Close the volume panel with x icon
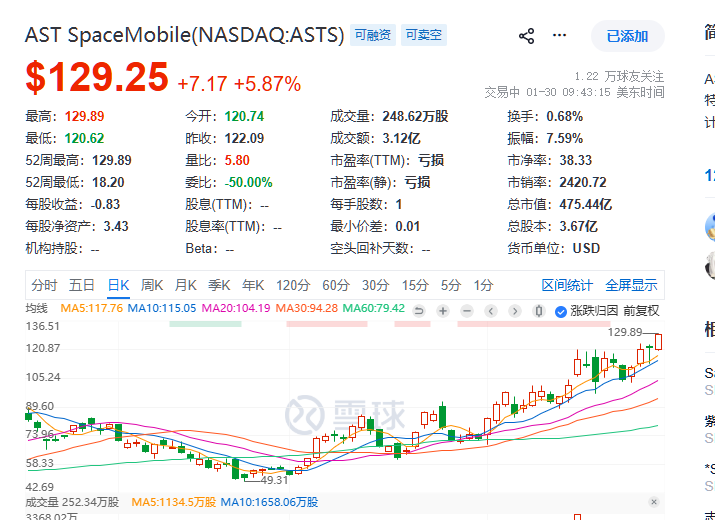 coord(654,502)
